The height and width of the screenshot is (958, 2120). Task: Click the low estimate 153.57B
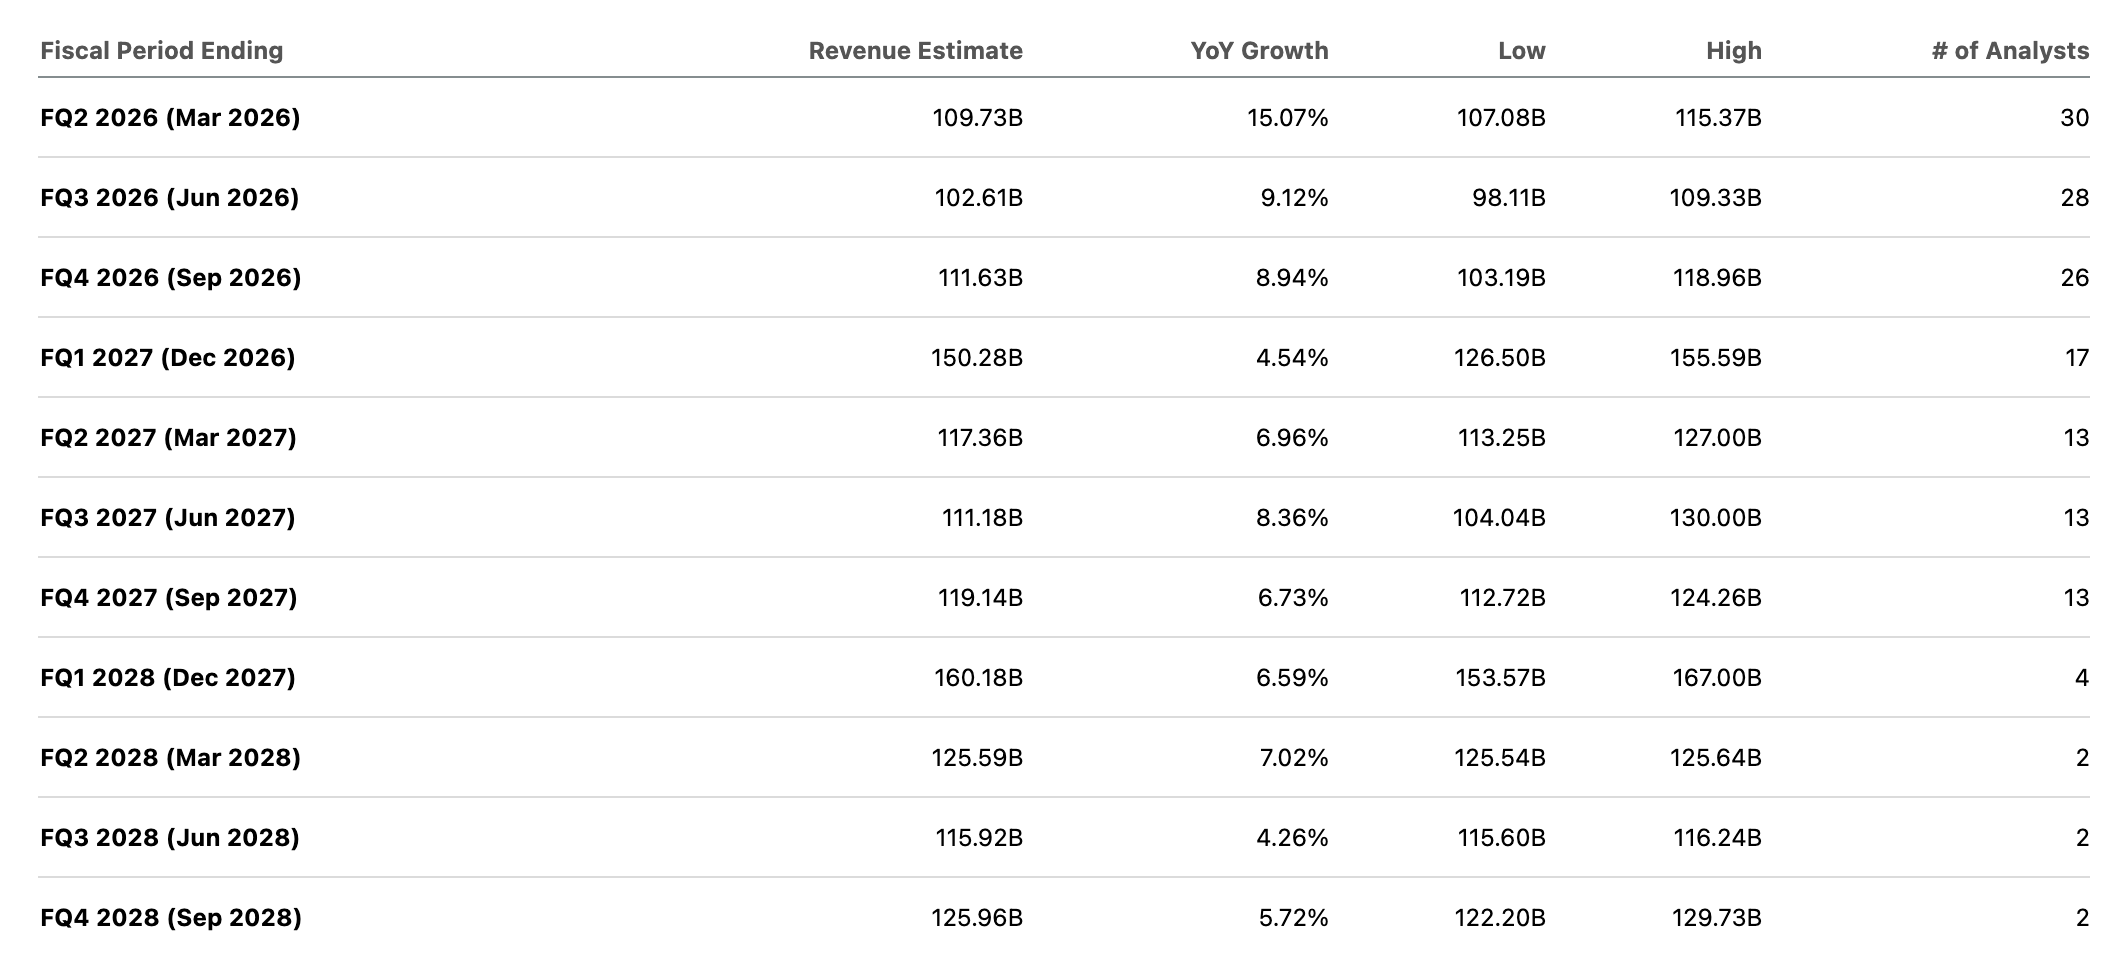1500,678
